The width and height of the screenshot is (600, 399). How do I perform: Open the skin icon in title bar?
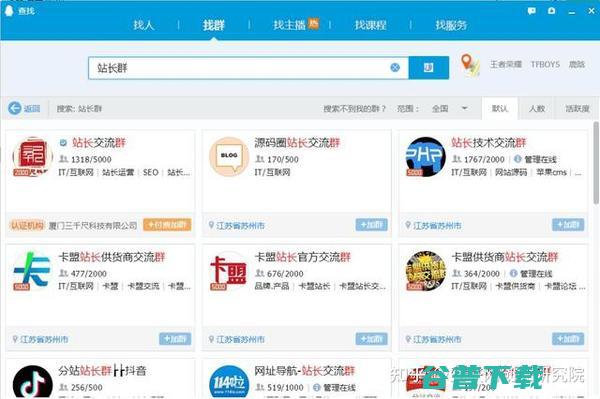(551, 11)
